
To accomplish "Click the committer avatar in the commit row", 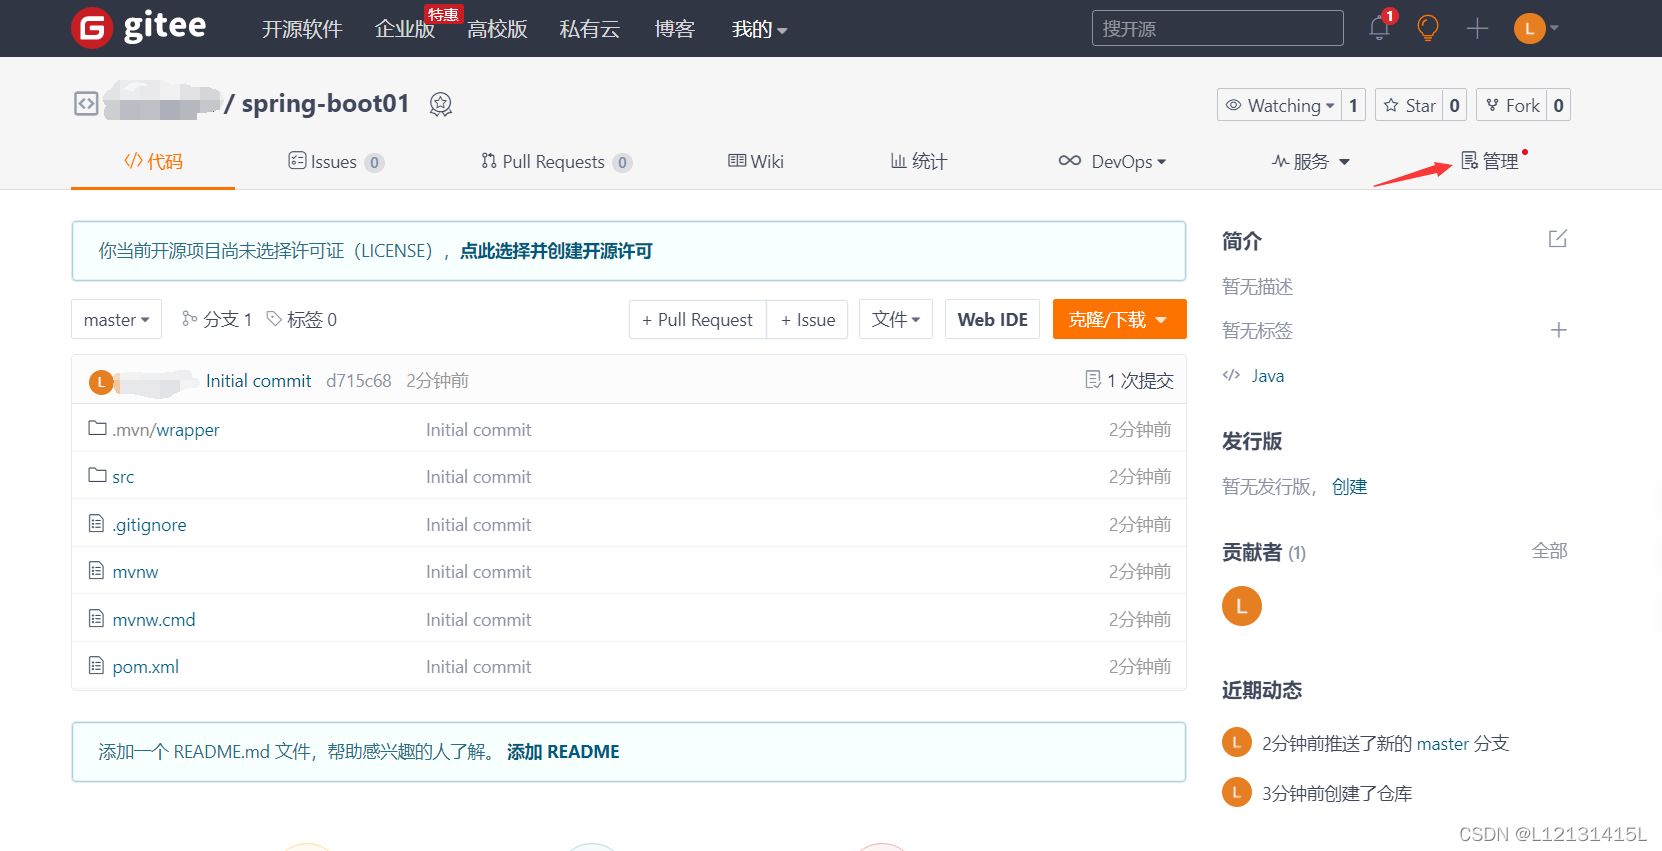I will (101, 382).
